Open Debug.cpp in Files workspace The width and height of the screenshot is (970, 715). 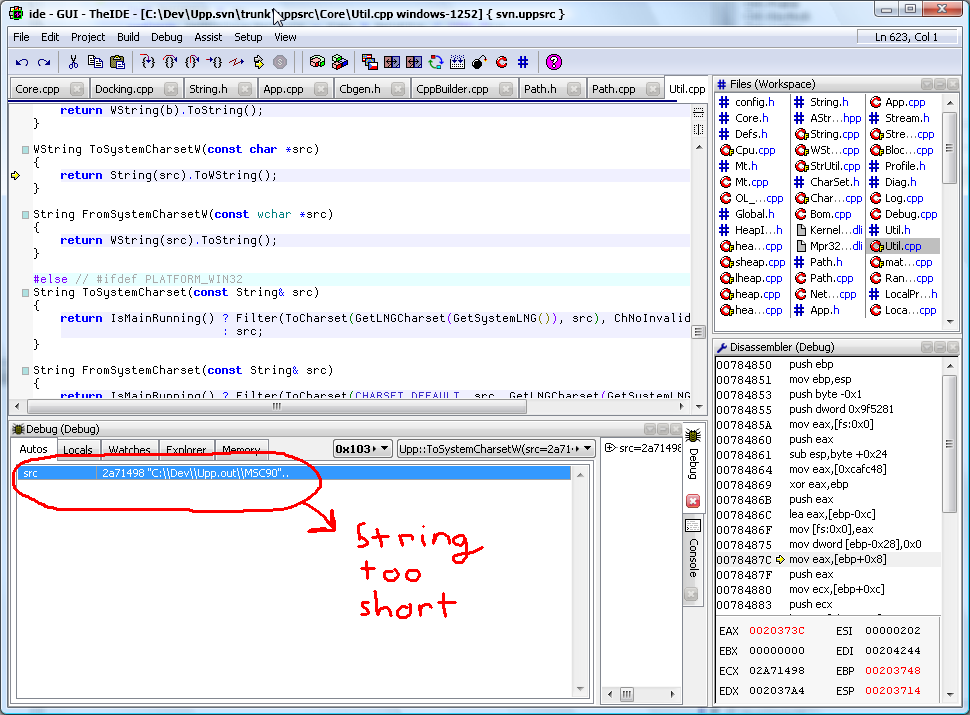(910, 214)
